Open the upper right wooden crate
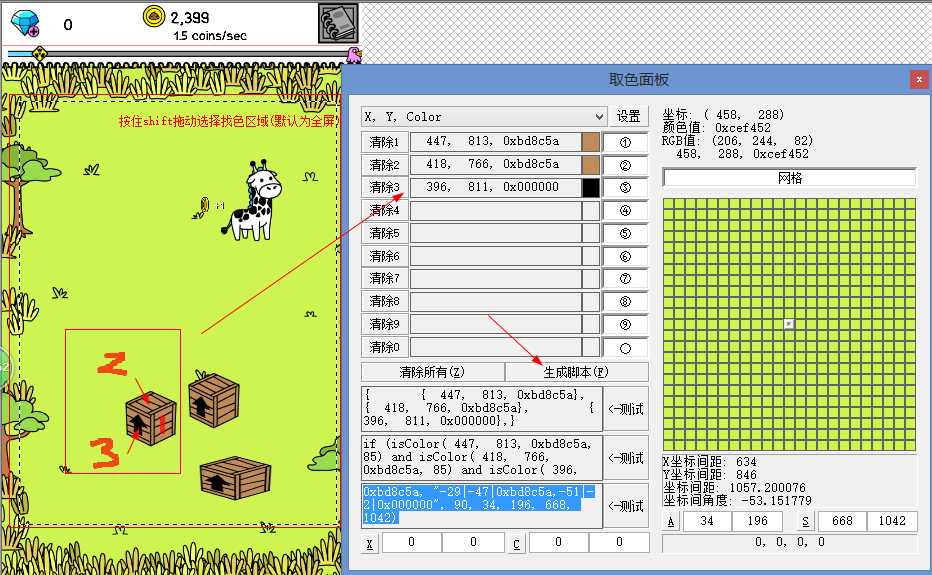 pyautogui.click(x=214, y=400)
